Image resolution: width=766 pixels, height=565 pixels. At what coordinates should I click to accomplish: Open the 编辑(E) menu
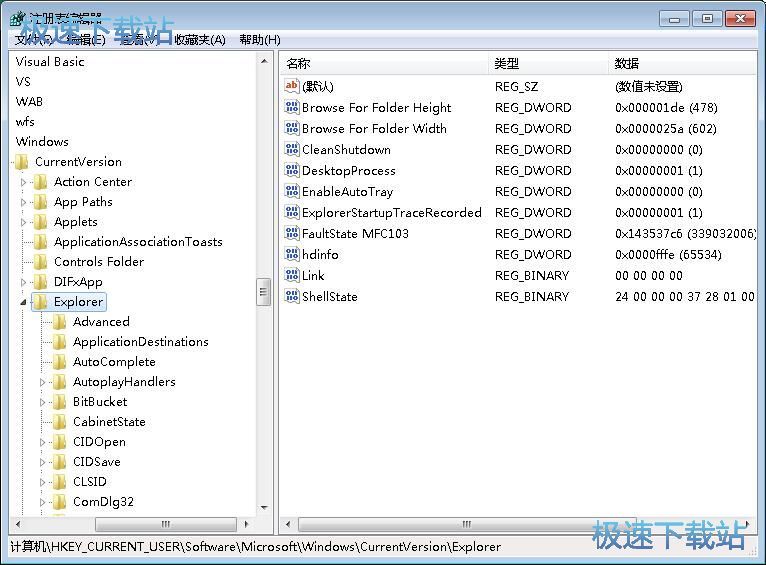coord(86,40)
